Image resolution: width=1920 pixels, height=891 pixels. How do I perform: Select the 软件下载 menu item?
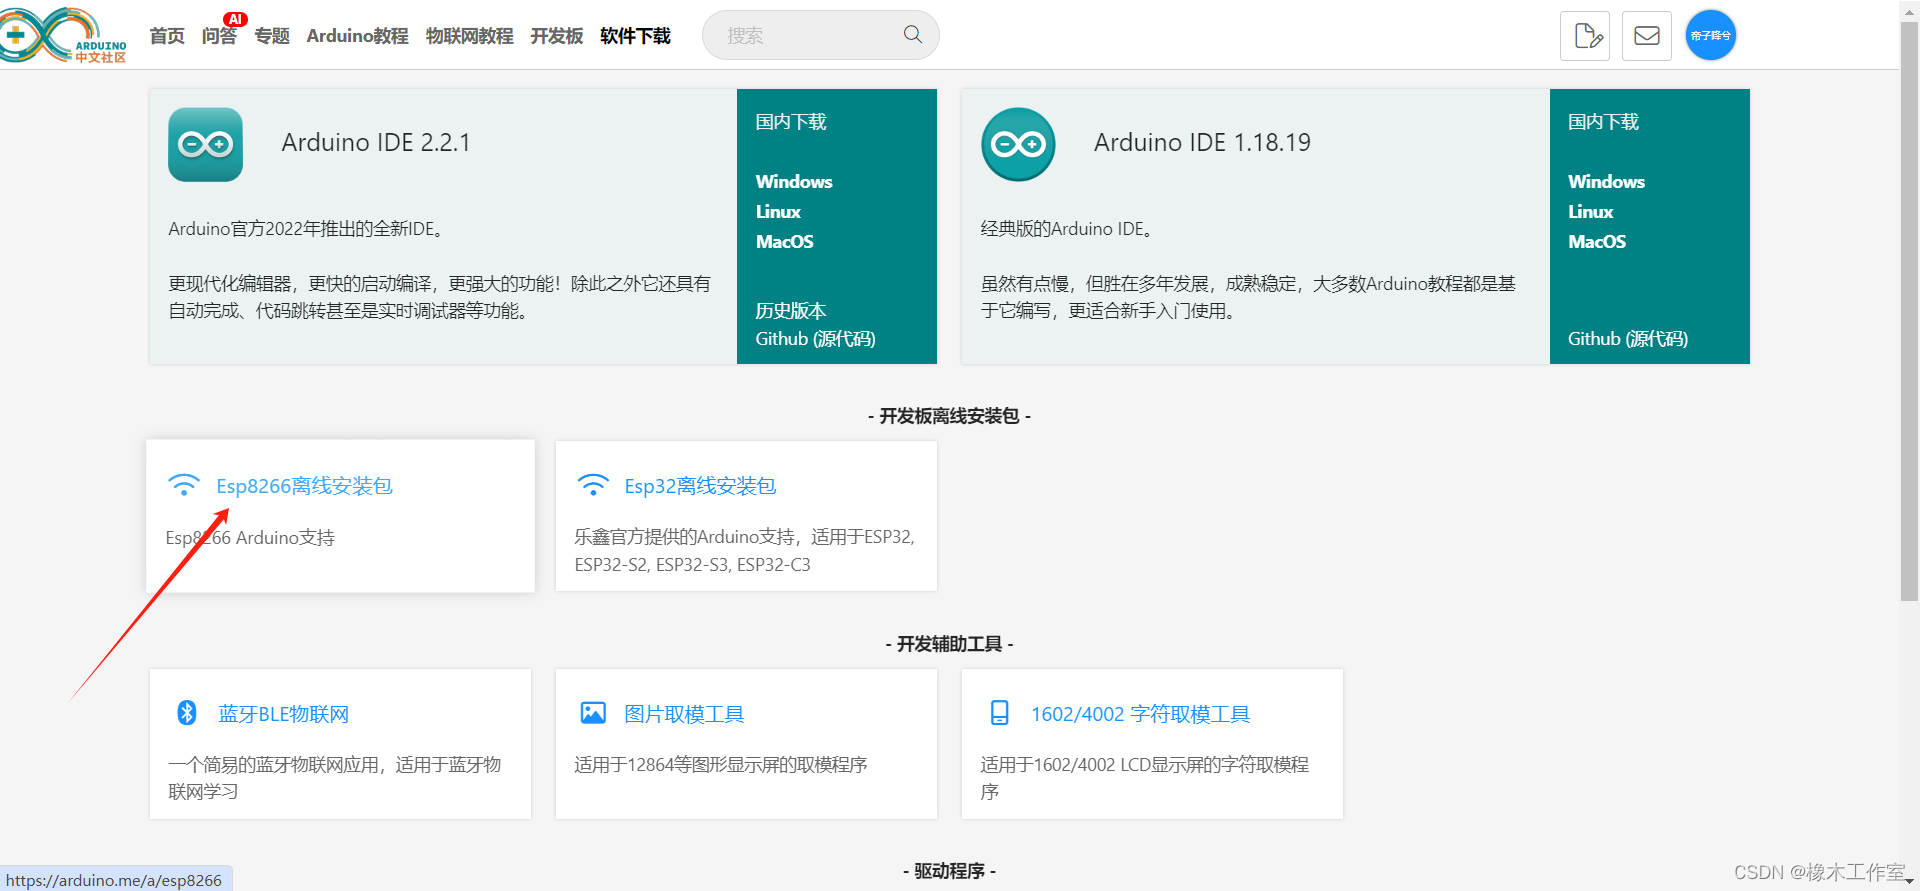coord(635,36)
